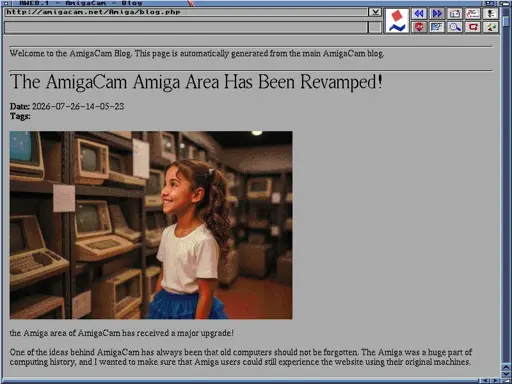This screenshot has height=384, width=512.
Task: Click the "Tags:" label
Action: [x=20, y=116]
